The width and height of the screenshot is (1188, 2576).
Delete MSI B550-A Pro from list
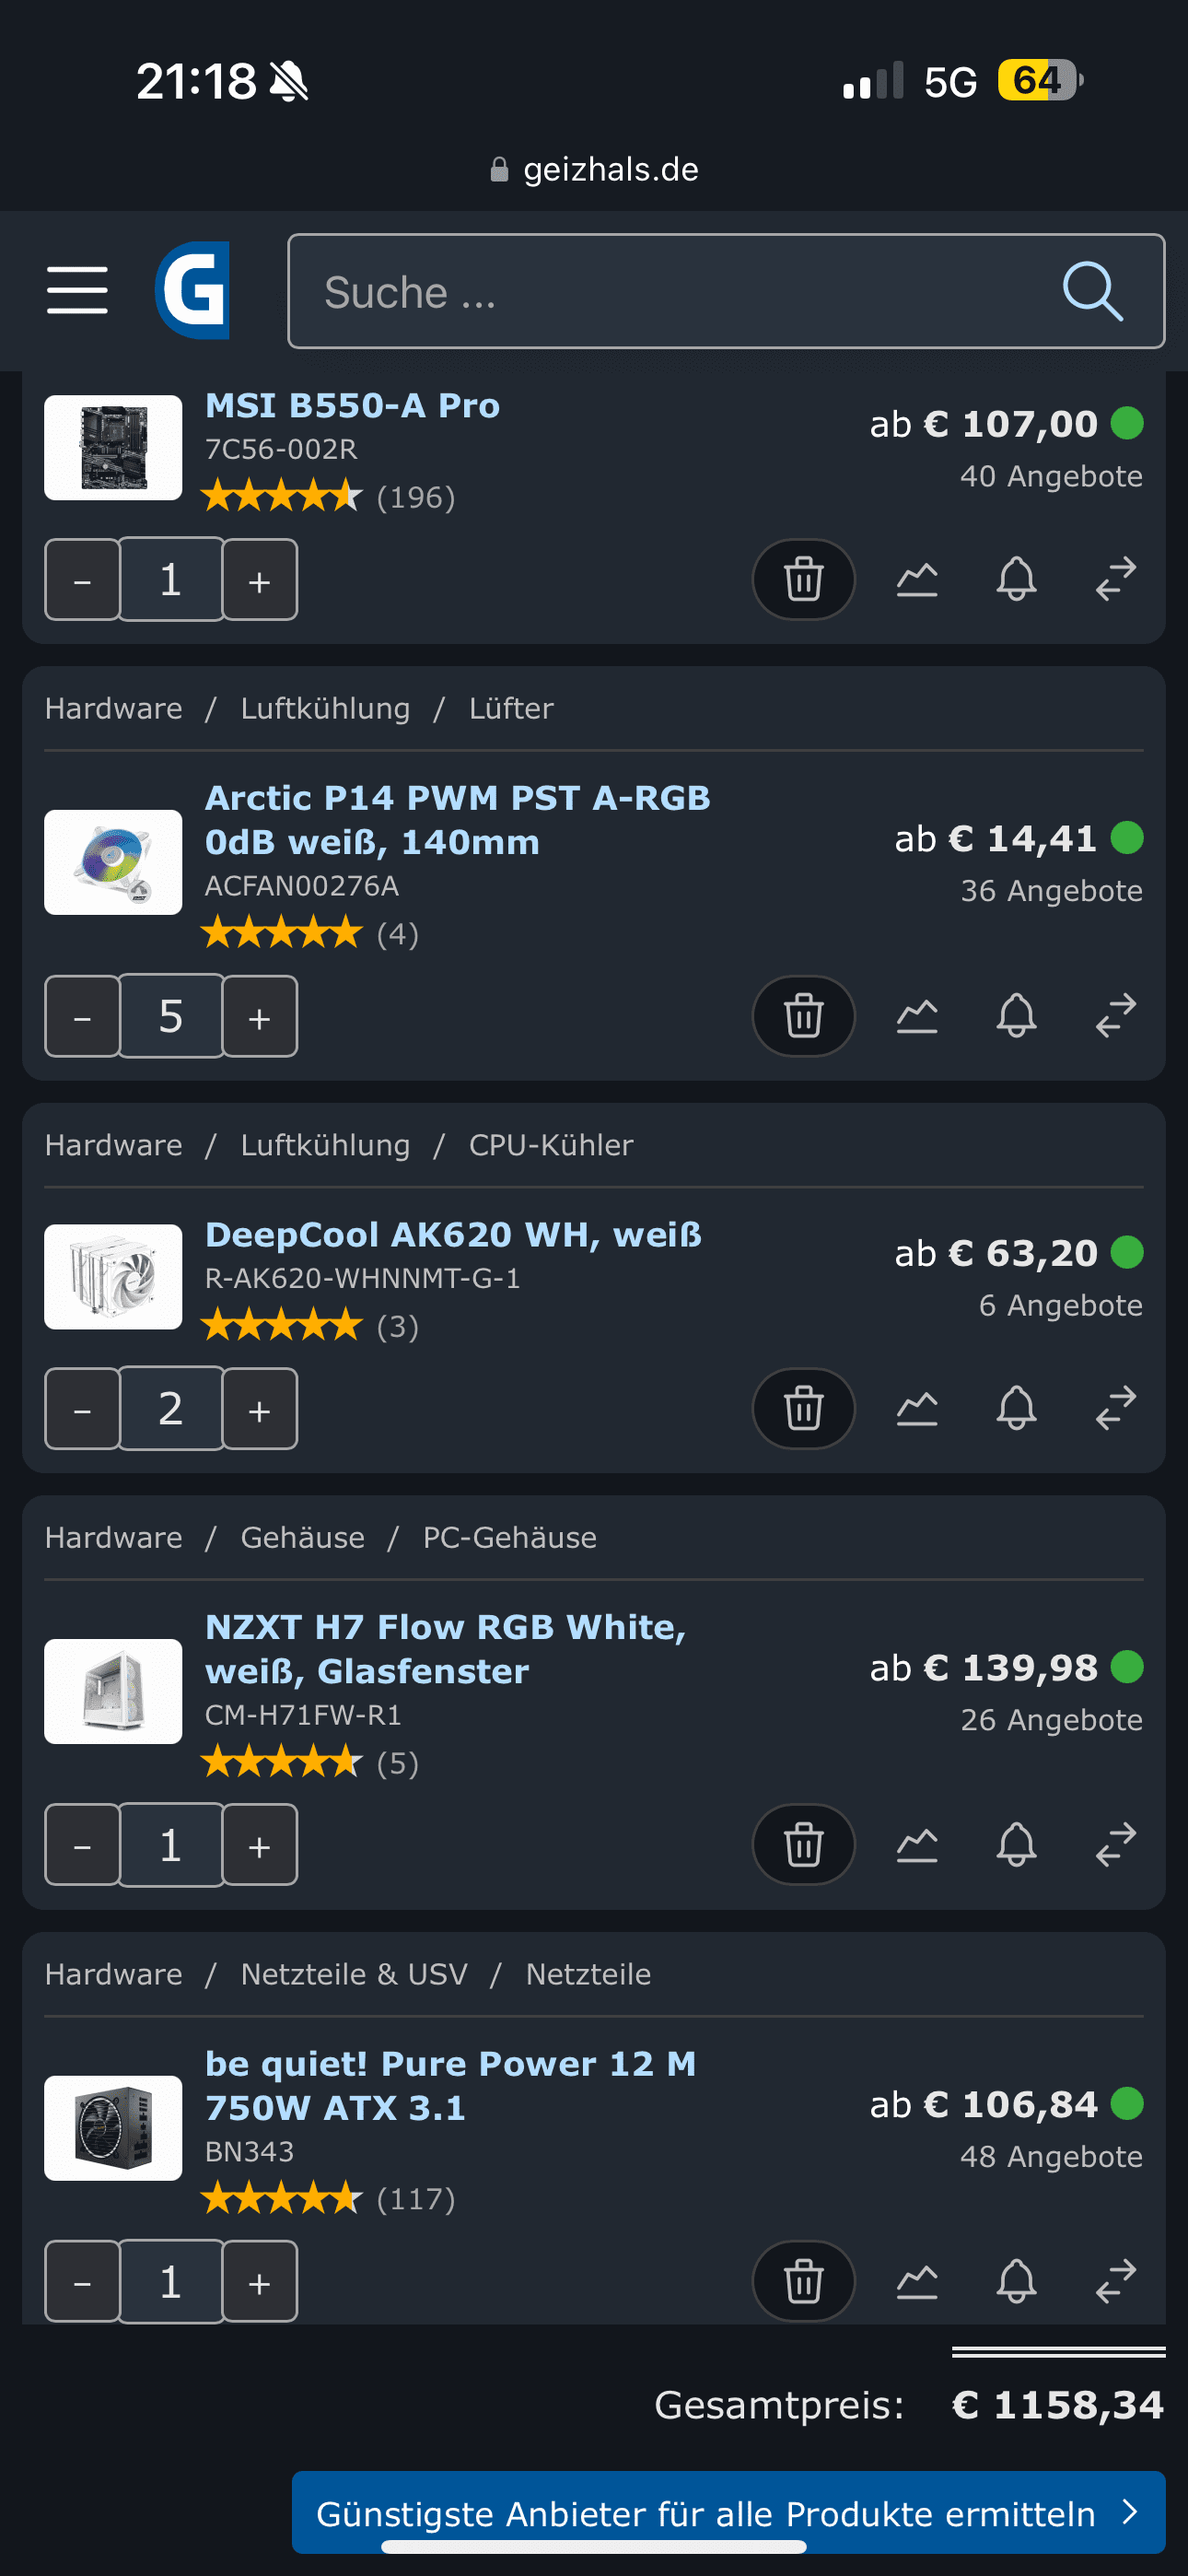click(x=803, y=579)
